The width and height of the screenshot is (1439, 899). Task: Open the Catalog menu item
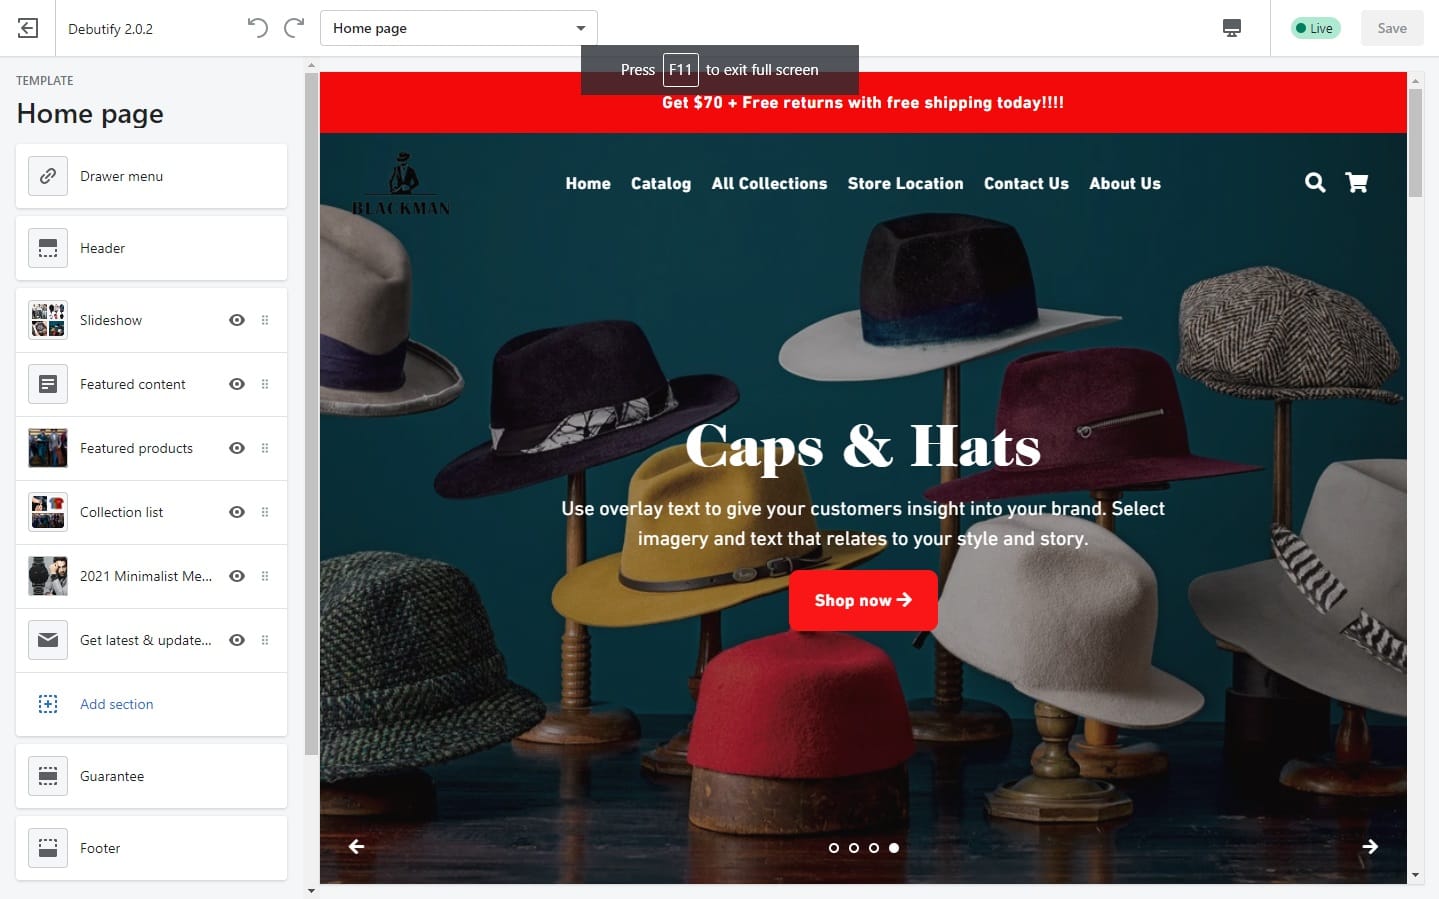click(x=661, y=184)
